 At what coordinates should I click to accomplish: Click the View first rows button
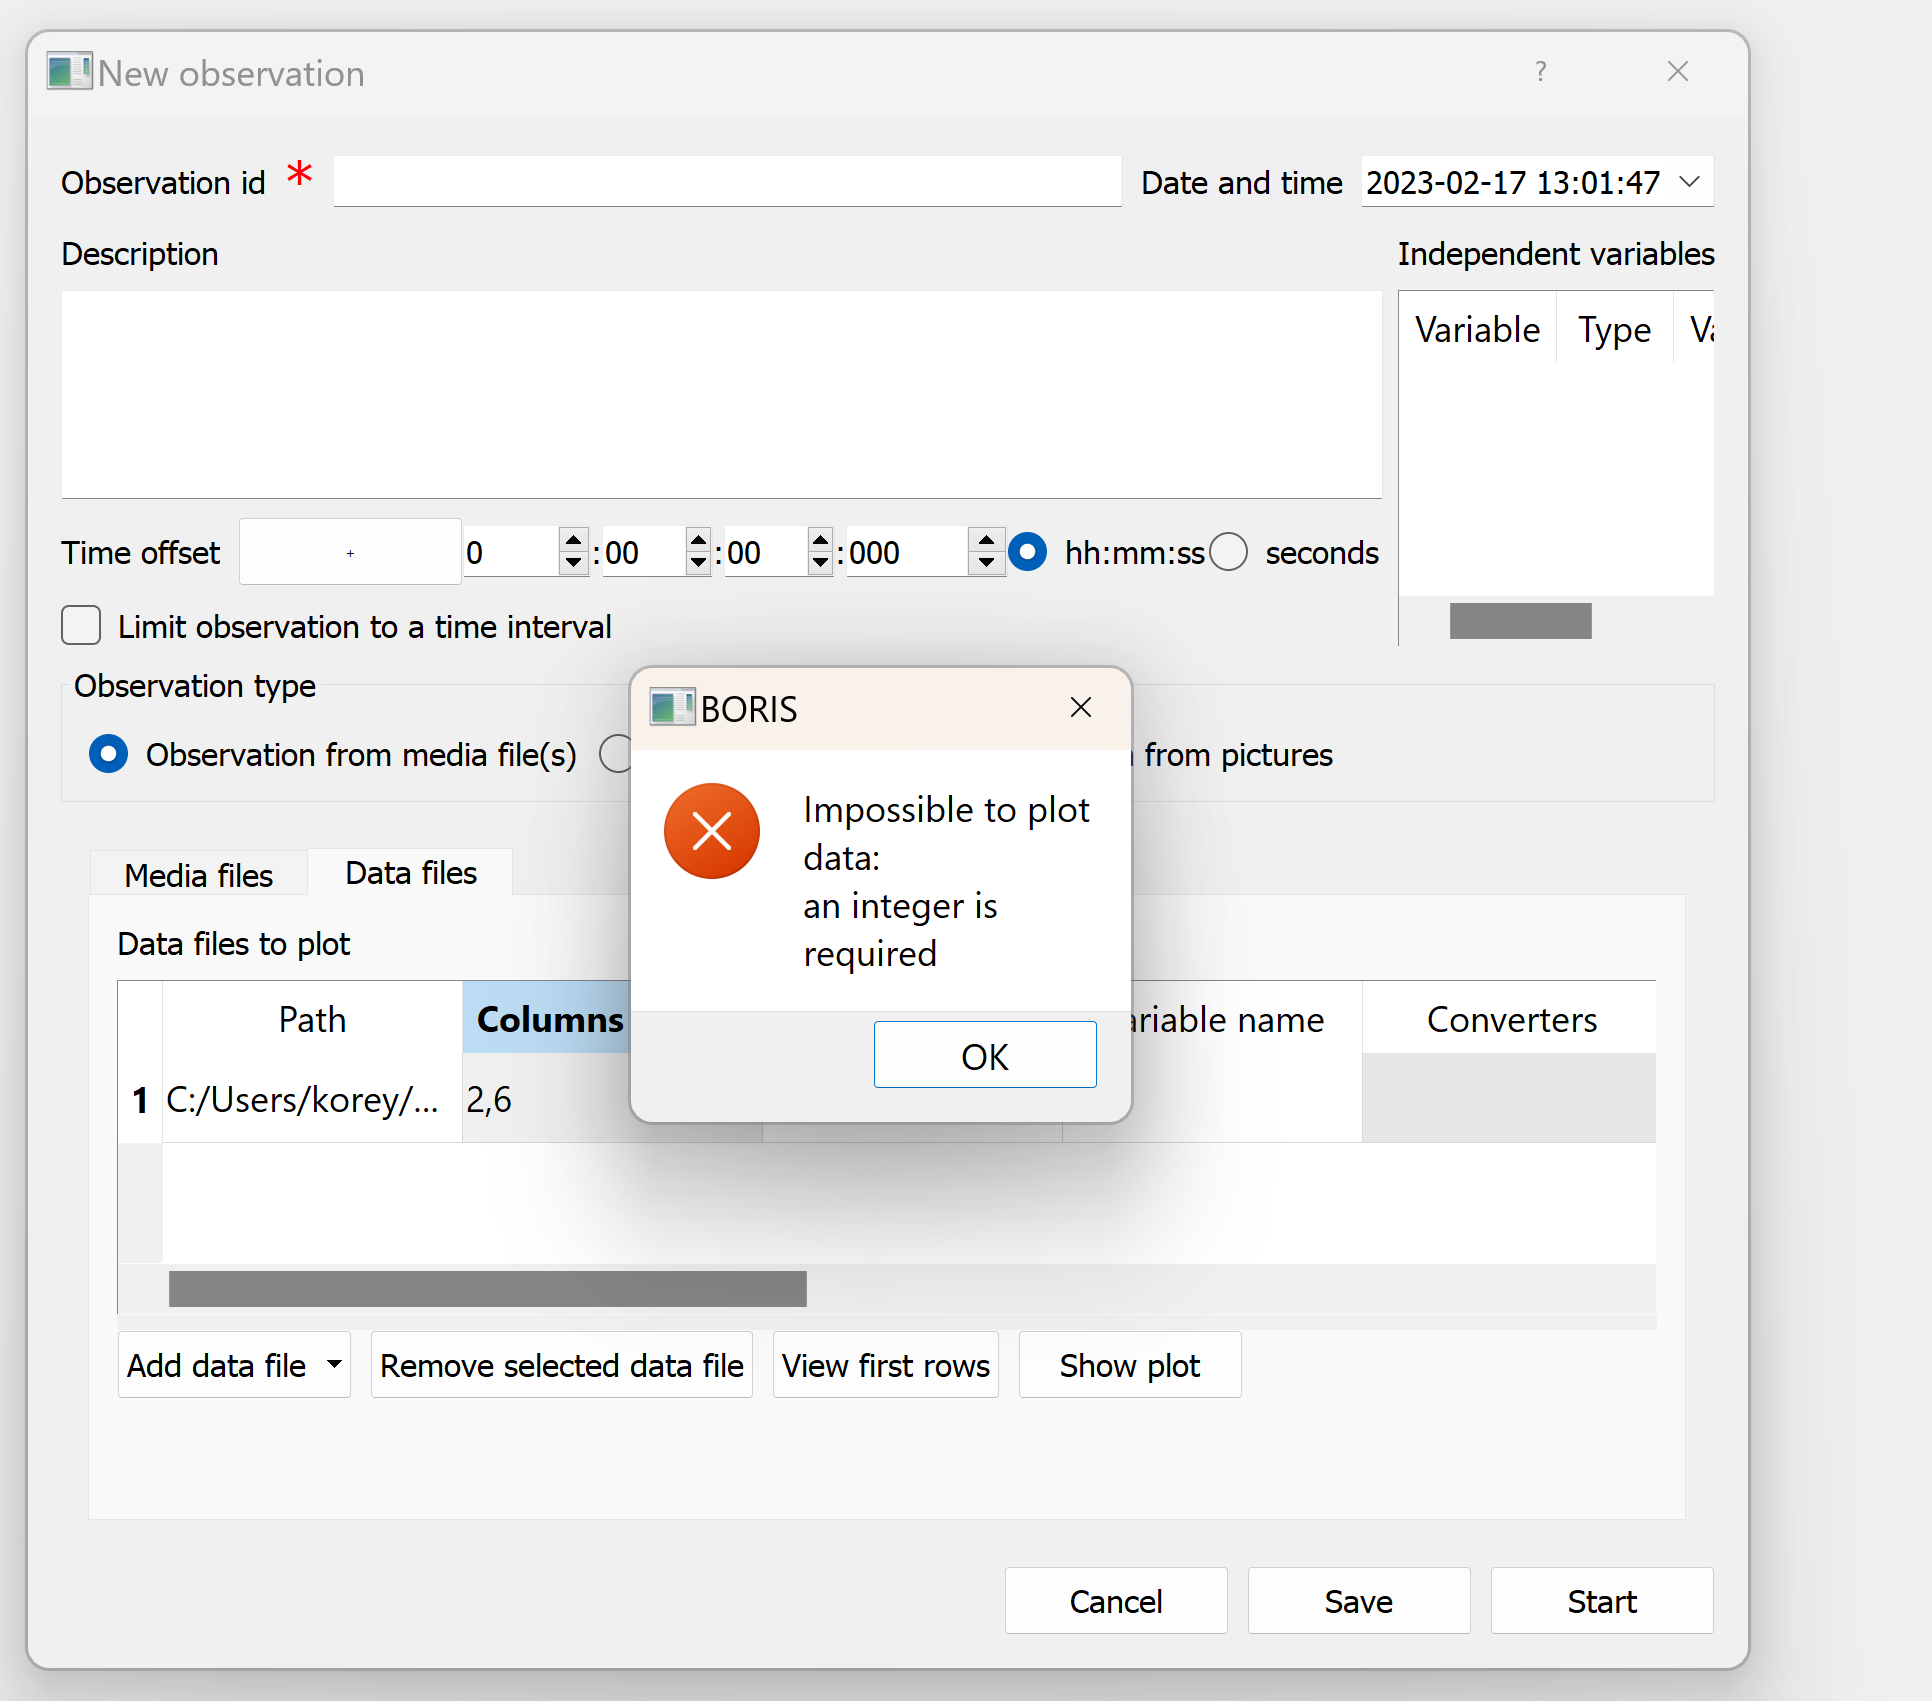coord(884,1365)
